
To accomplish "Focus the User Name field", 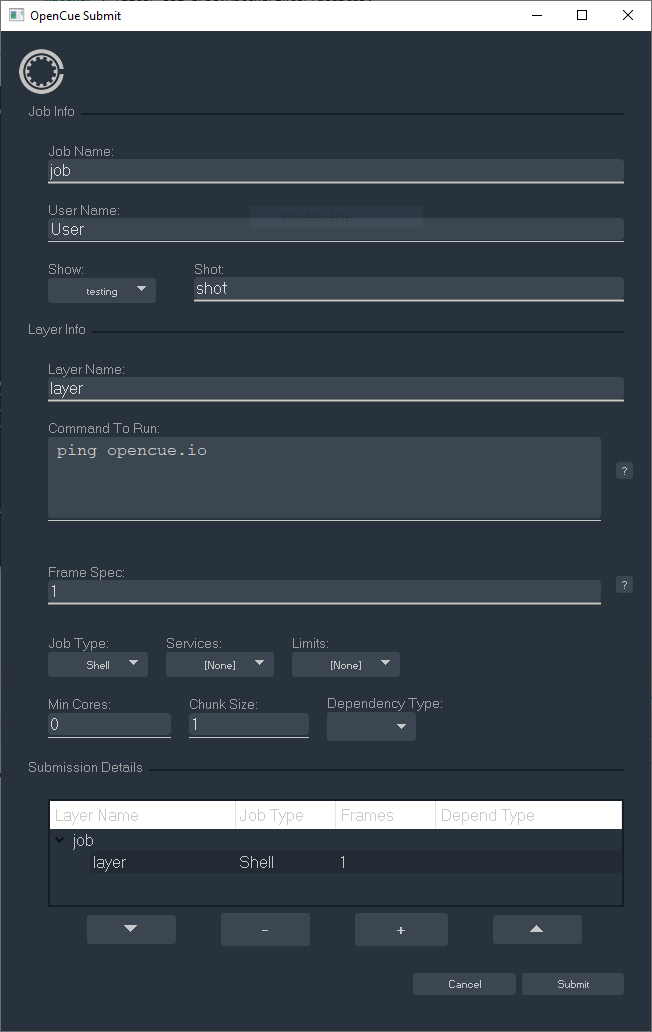I will click(x=336, y=230).
